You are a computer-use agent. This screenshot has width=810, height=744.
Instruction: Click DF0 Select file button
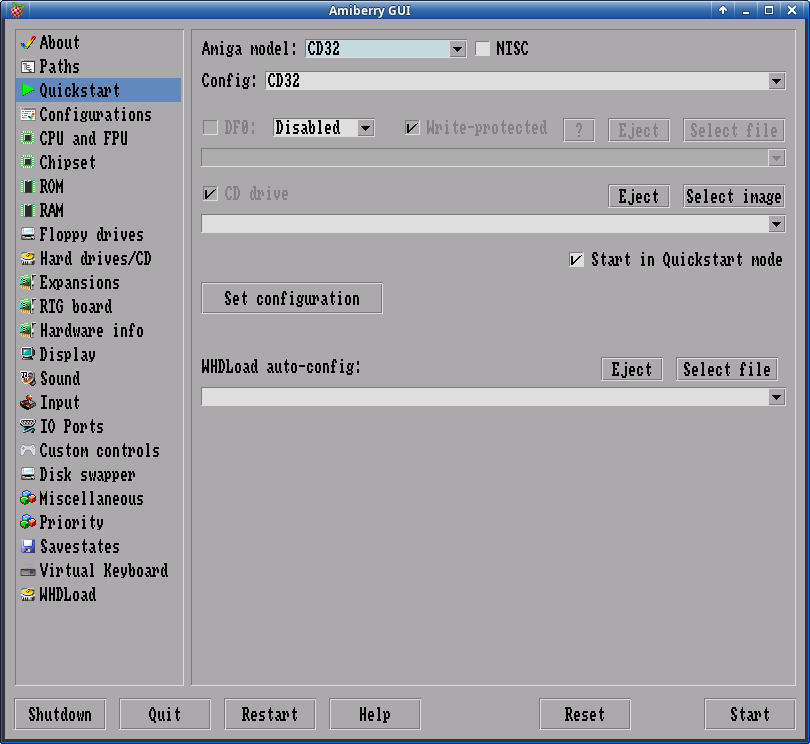pyautogui.click(x=734, y=130)
